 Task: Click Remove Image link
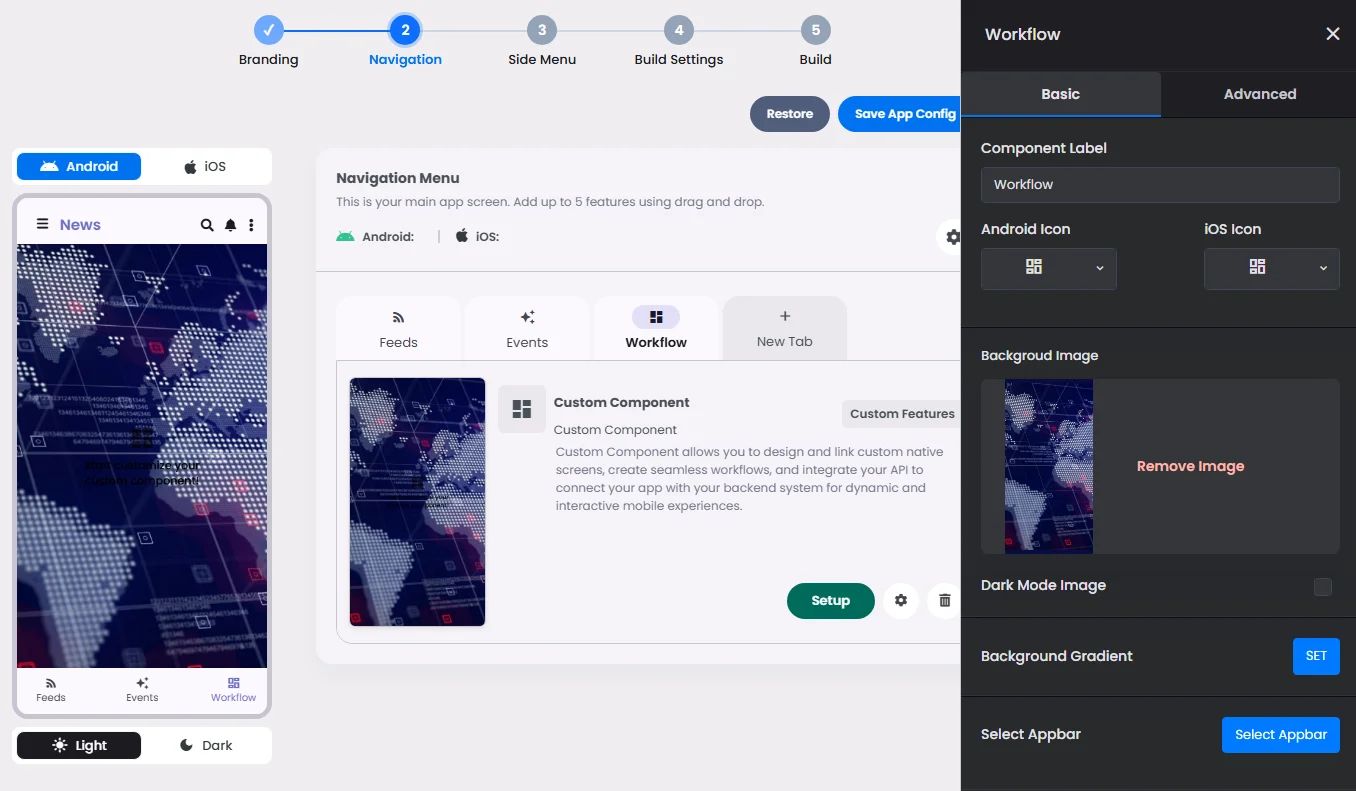[1190, 466]
